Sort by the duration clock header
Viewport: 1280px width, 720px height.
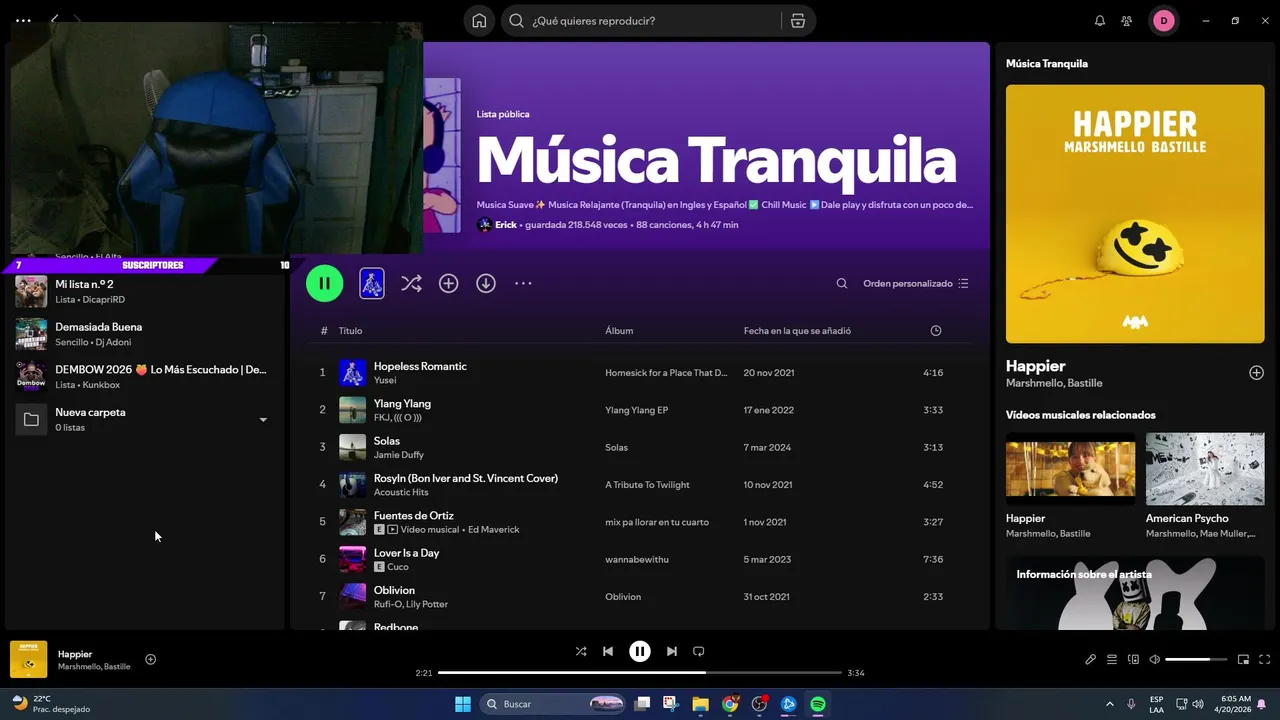pos(936,331)
